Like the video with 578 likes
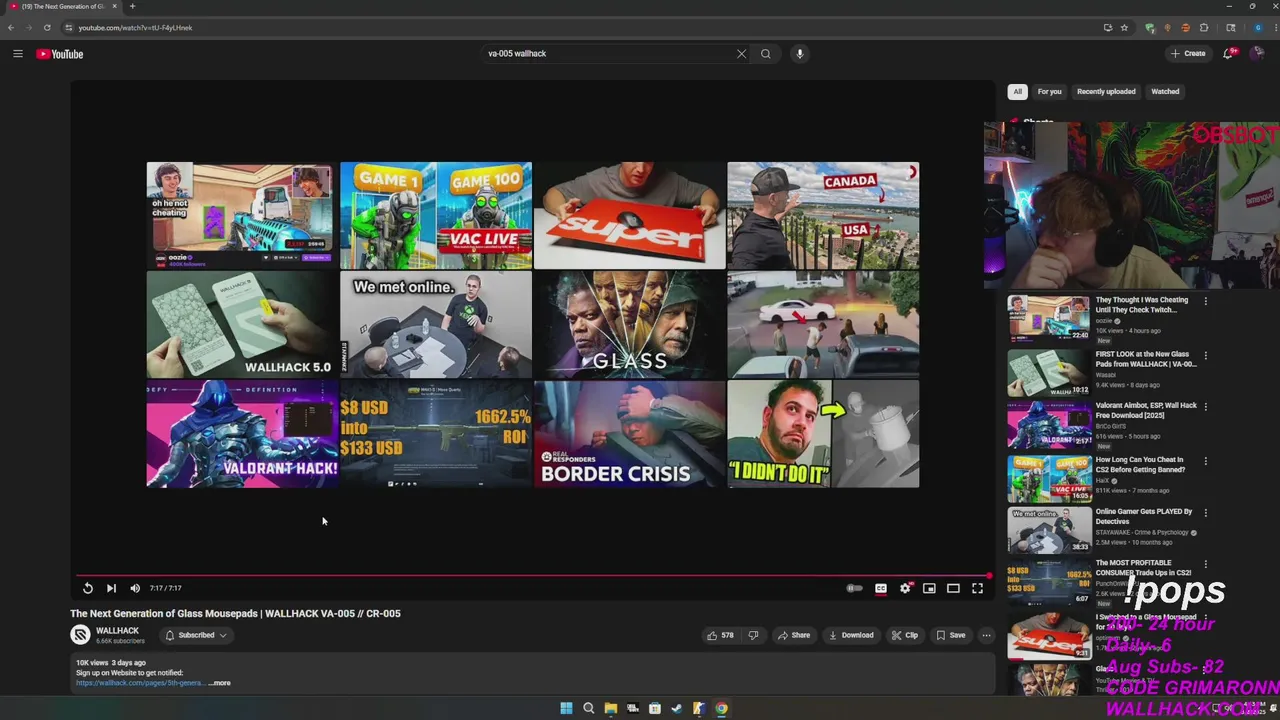 pyautogui.click(x=720, y=635)
